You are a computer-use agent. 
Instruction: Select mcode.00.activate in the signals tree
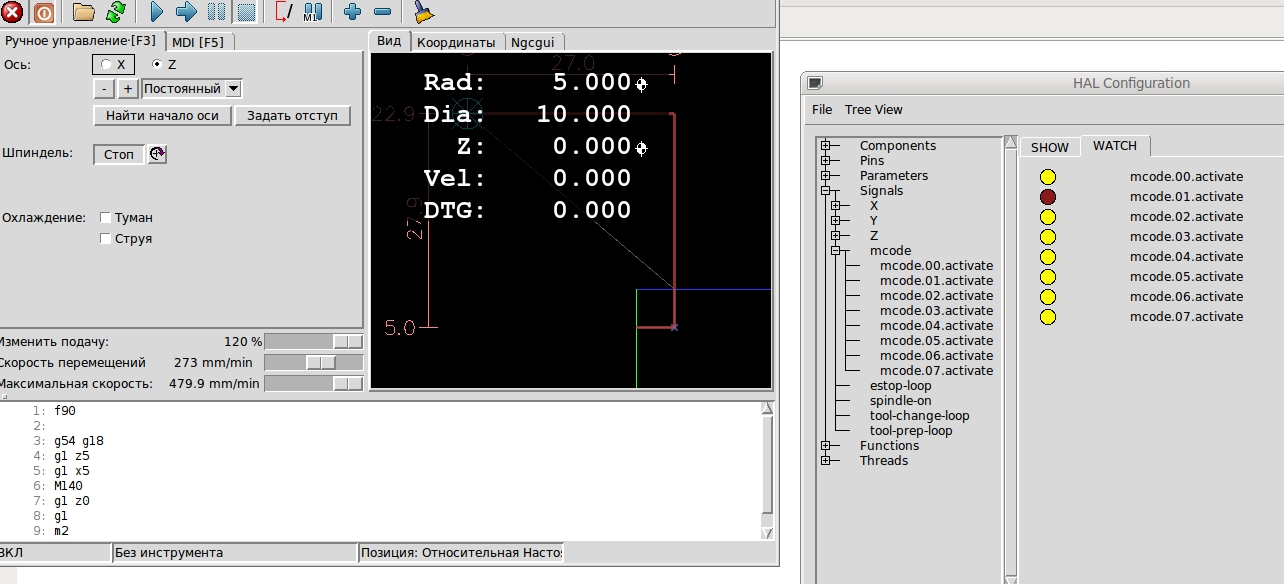936,266
